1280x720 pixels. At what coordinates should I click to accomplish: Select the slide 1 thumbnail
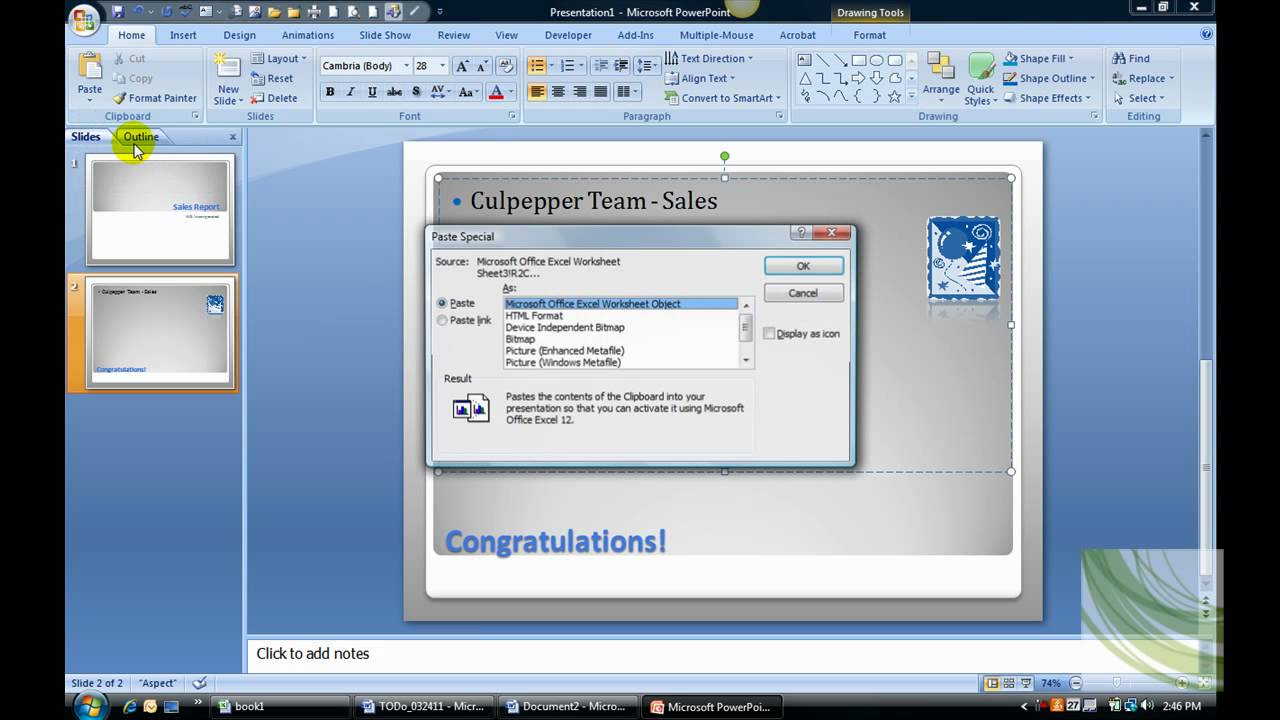tap(160, 209)
